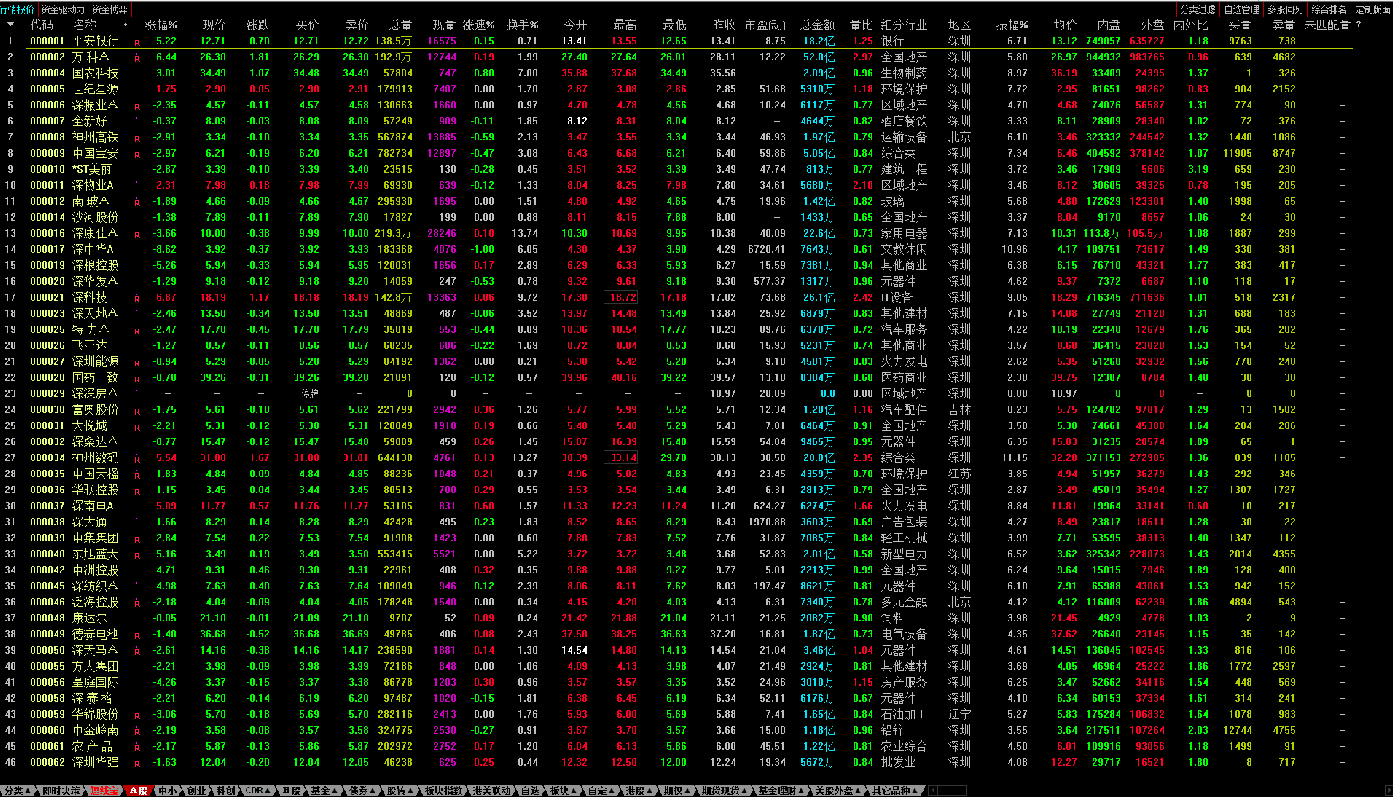Select the 创业 bottom market tab
Screen dimensions: 1393x797
(196, 790)
